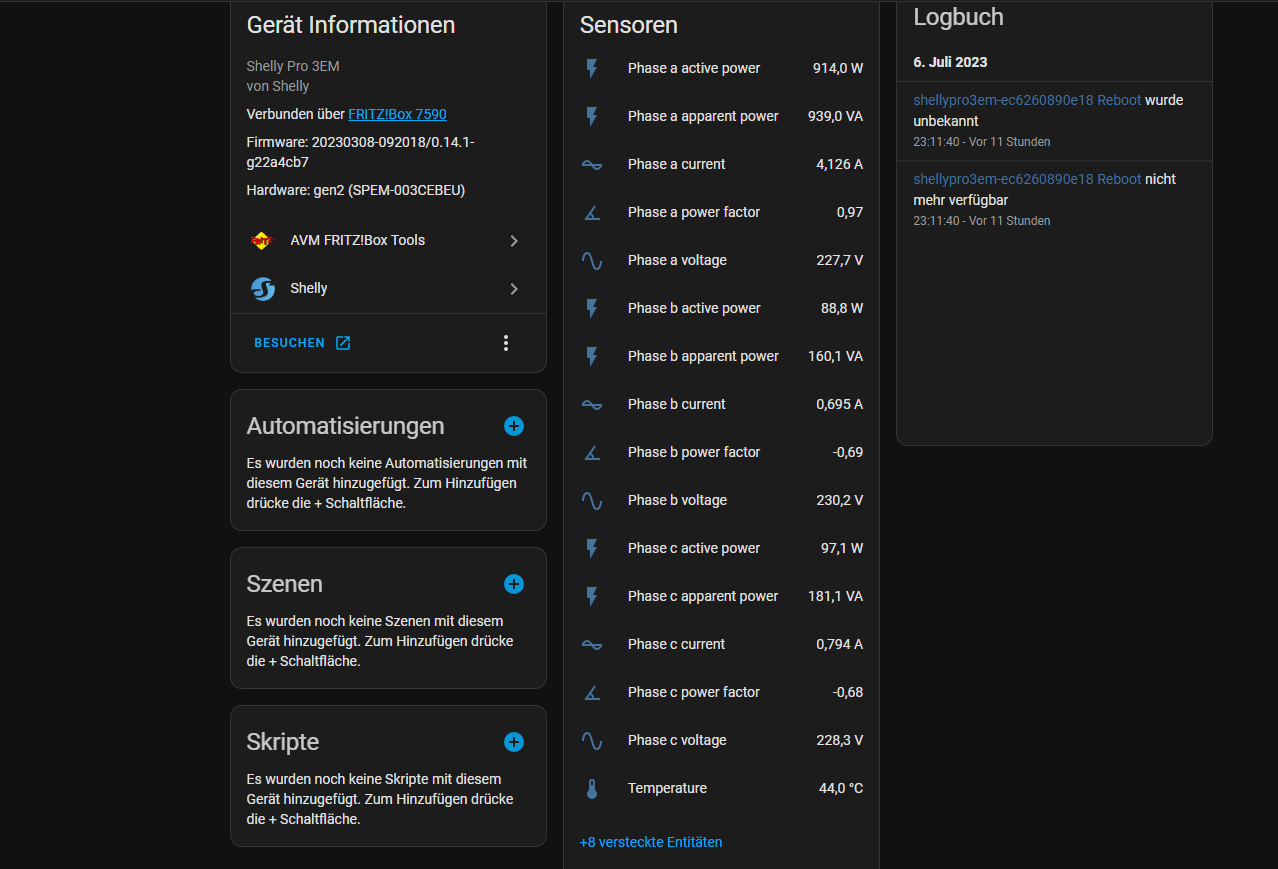Click the Phase b current sensor row
Viewport: 1278px width, 869px height.
tap(720, 404)
